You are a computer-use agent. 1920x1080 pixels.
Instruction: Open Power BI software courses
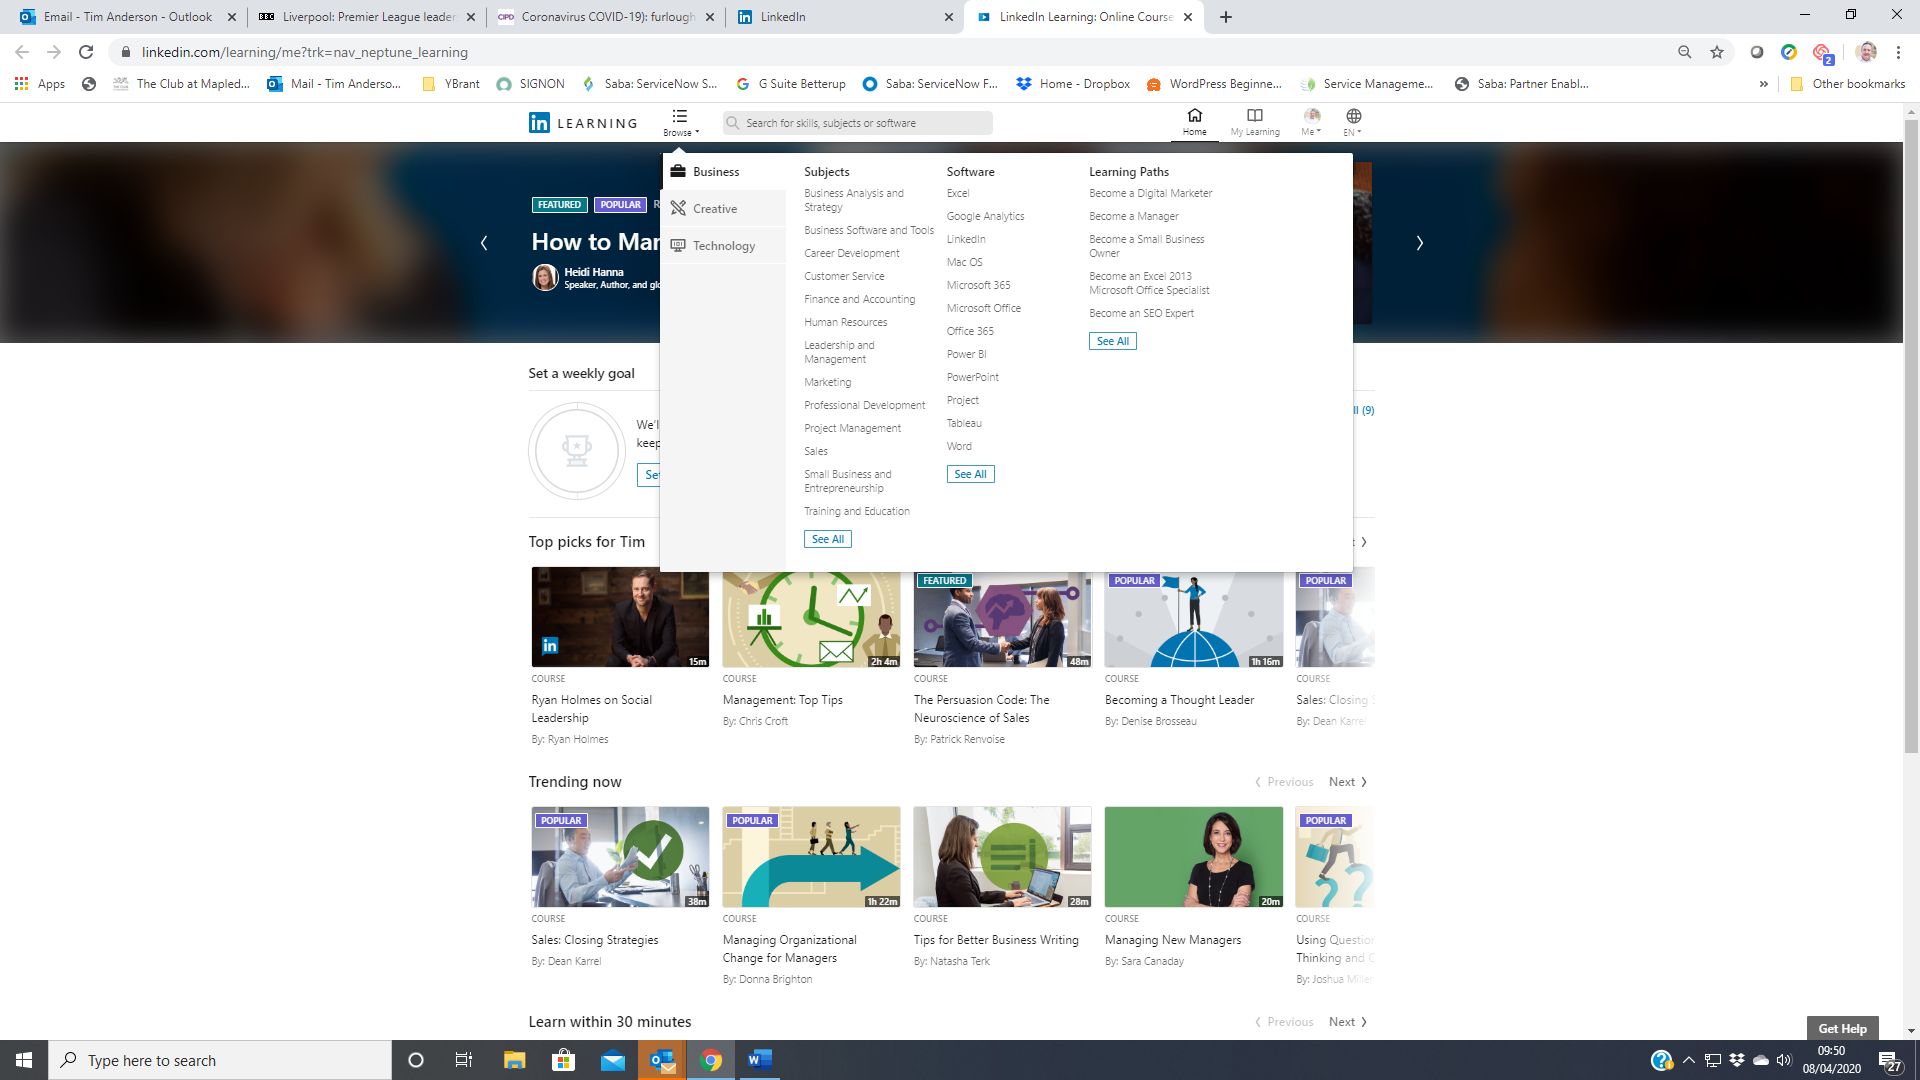click(966, 354)
